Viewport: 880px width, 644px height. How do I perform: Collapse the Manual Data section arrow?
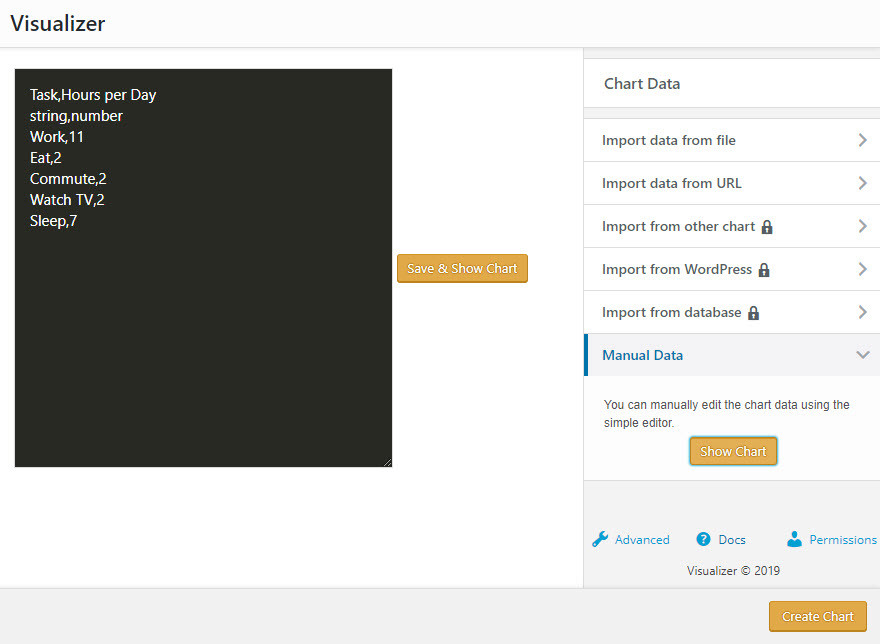[x=862, y=355]
